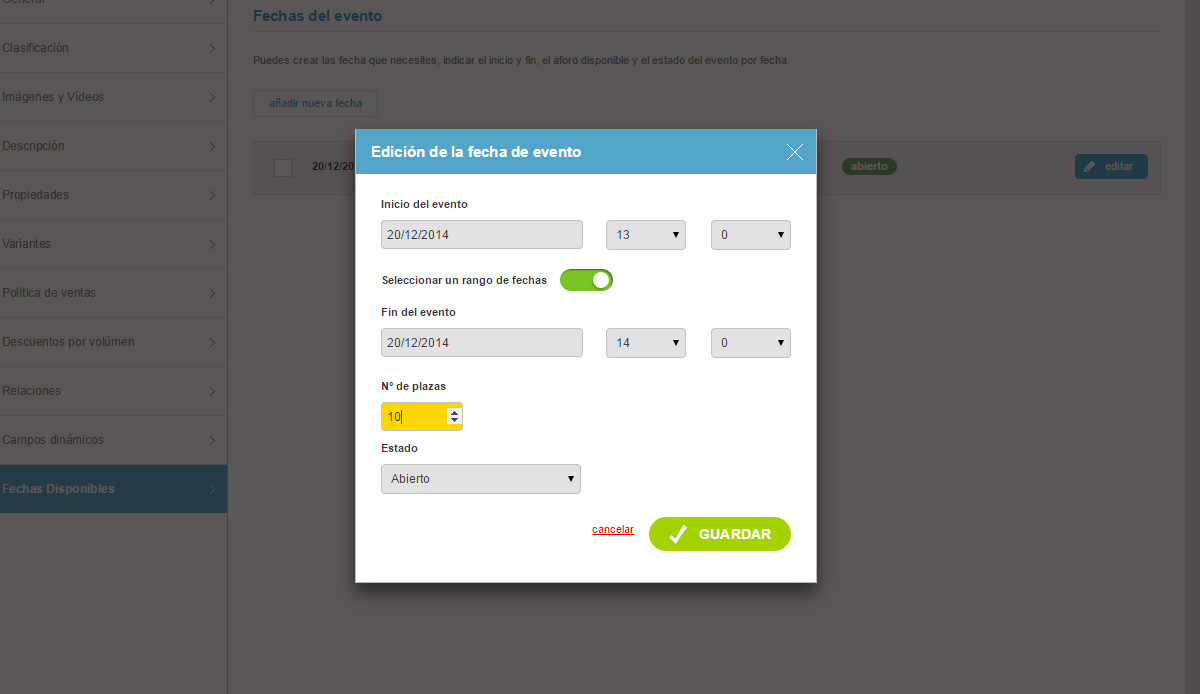1200x694 pixels.
Task: Click chevron beside Campos dinámicos
Action: [x=212, y=440]
